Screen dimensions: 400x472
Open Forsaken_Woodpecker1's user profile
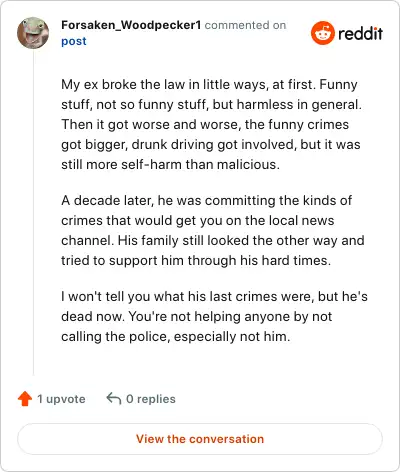pyautogui.click(x=131, y=25)
